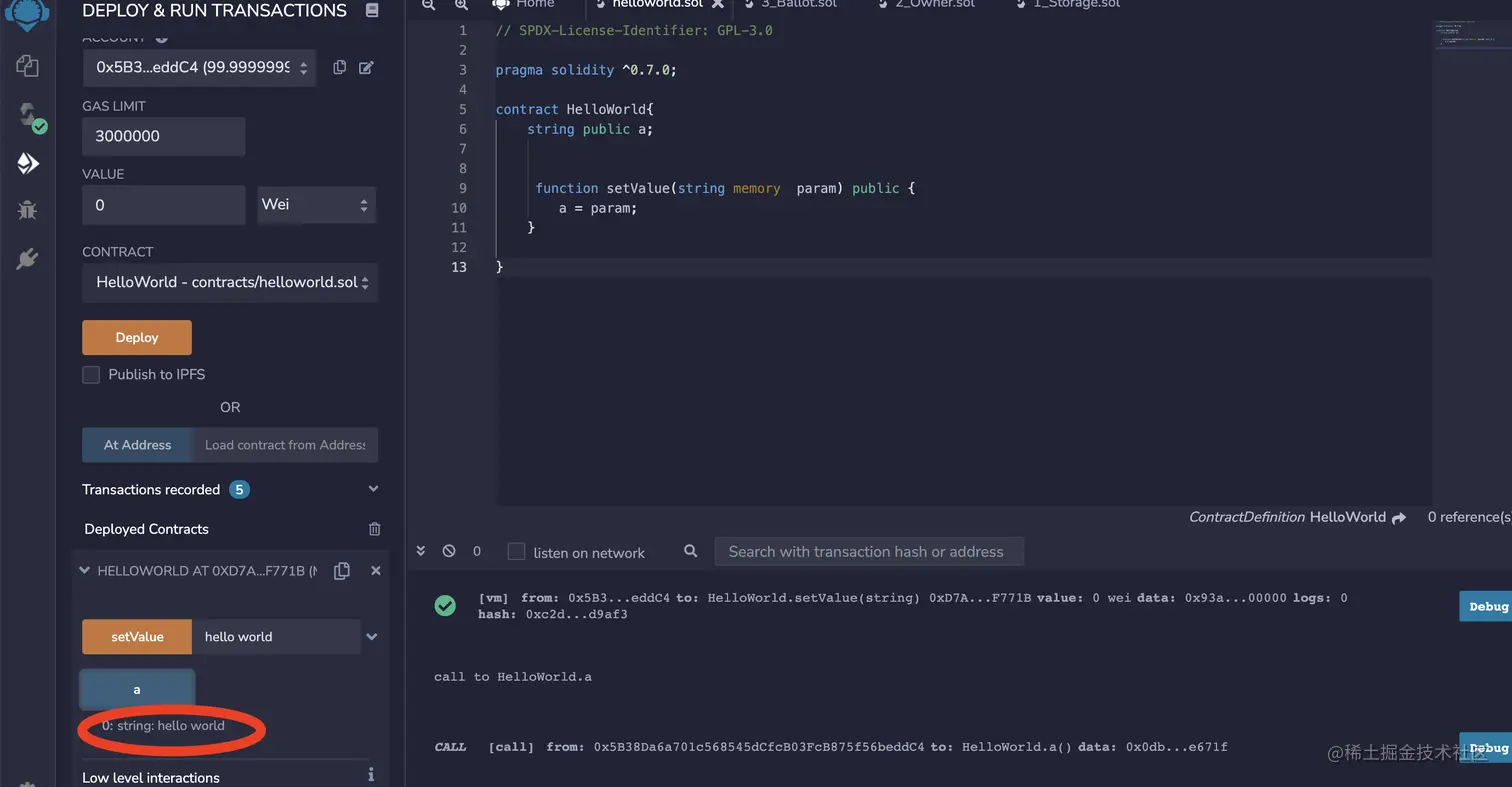
Task: Click the '0: string: hello world' output
Action: [163, 725]
